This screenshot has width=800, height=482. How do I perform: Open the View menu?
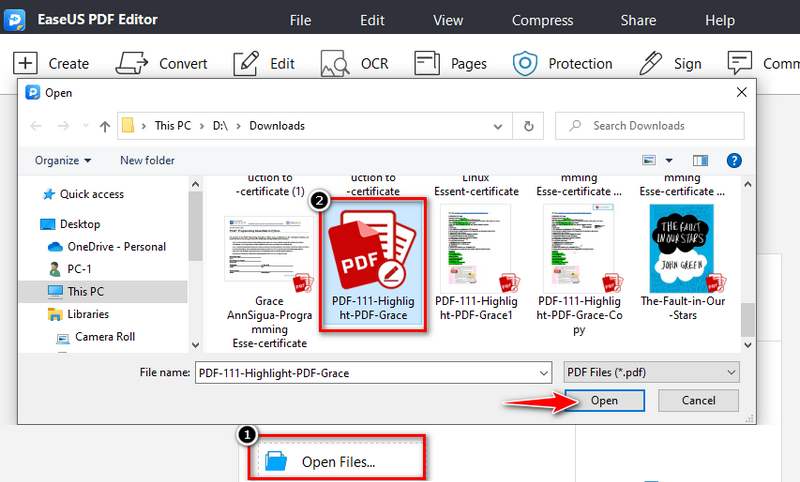(448, 20)
